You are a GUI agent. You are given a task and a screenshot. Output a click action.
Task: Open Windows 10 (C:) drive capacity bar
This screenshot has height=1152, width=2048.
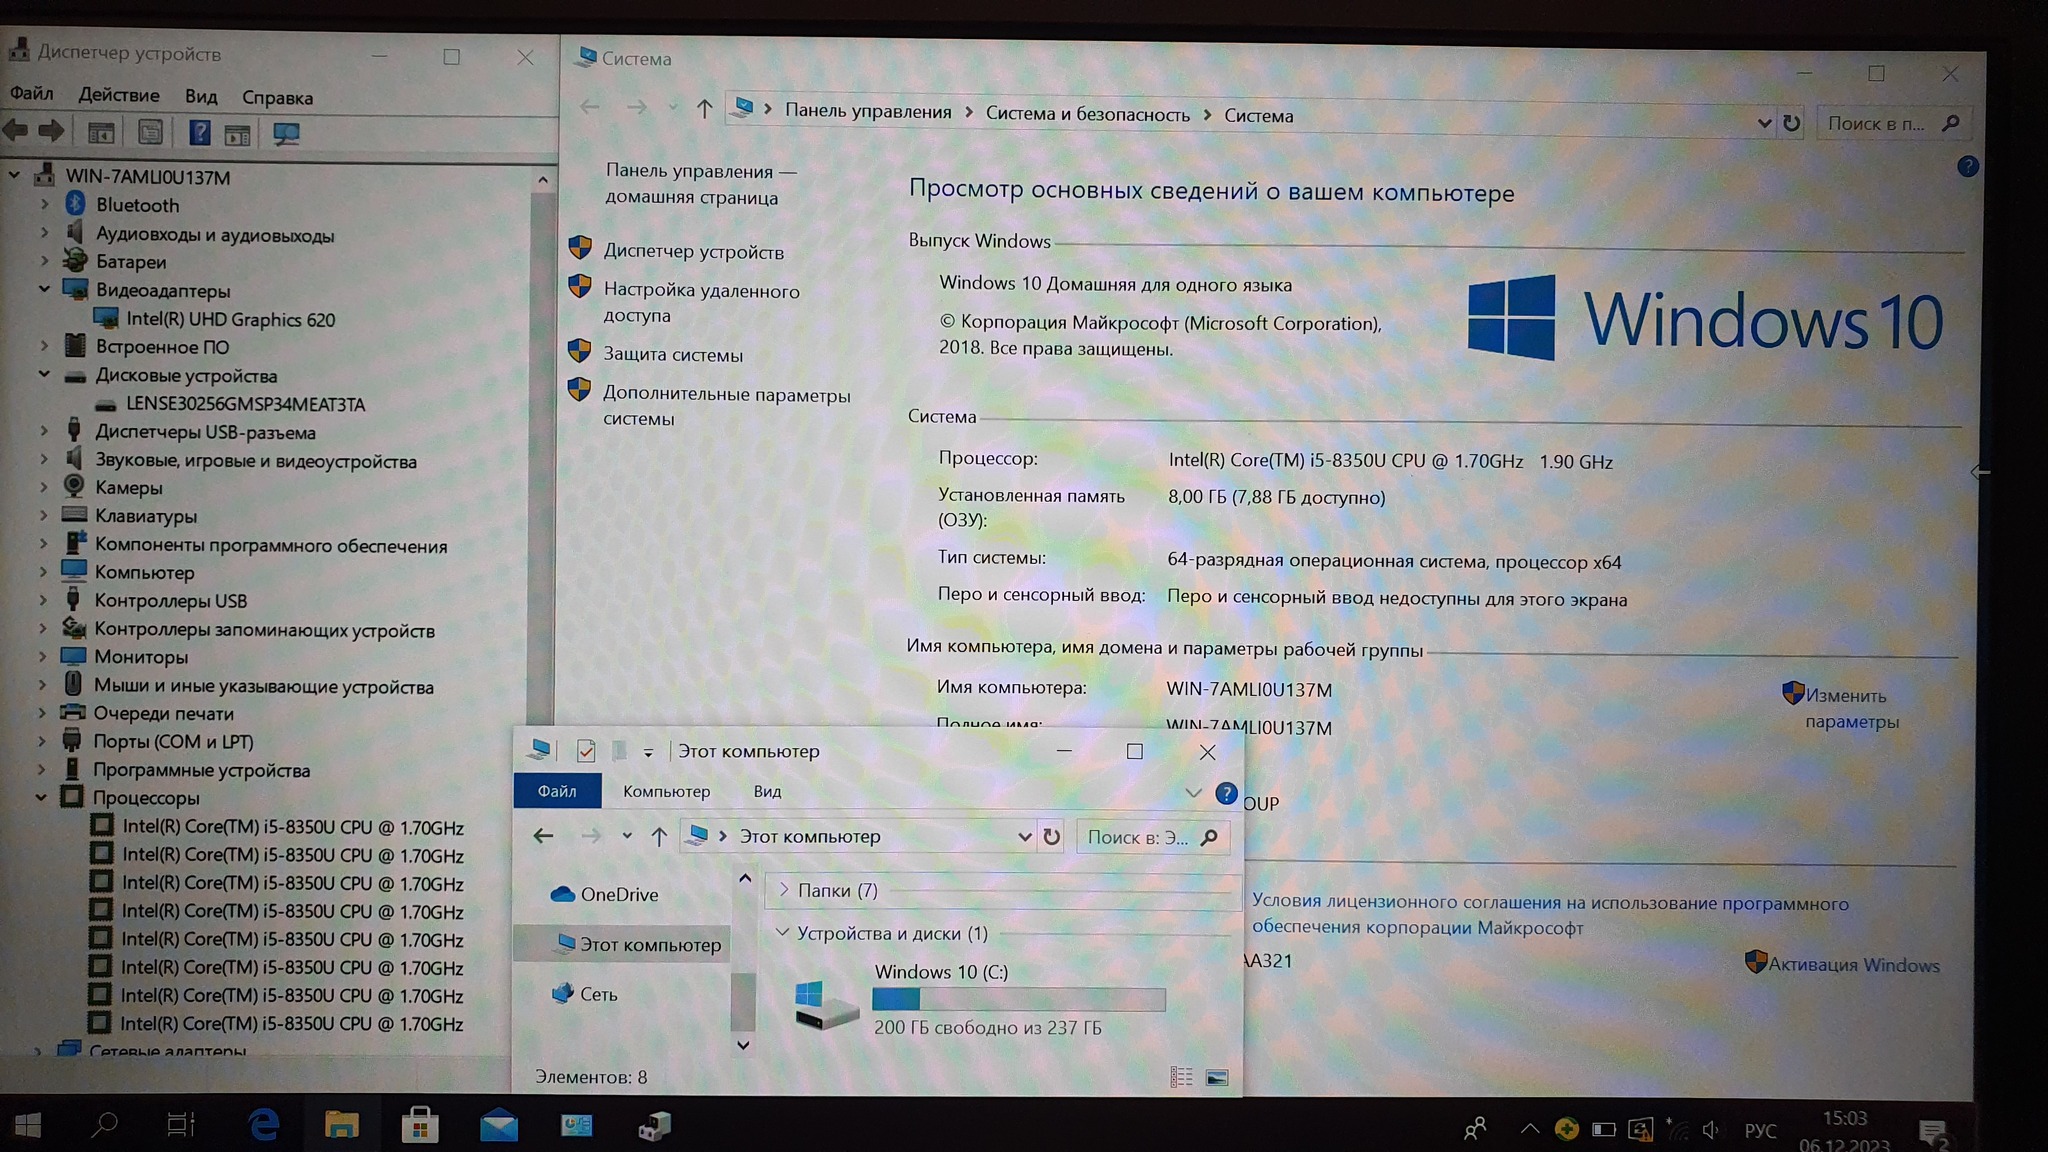coord(1018,999)
